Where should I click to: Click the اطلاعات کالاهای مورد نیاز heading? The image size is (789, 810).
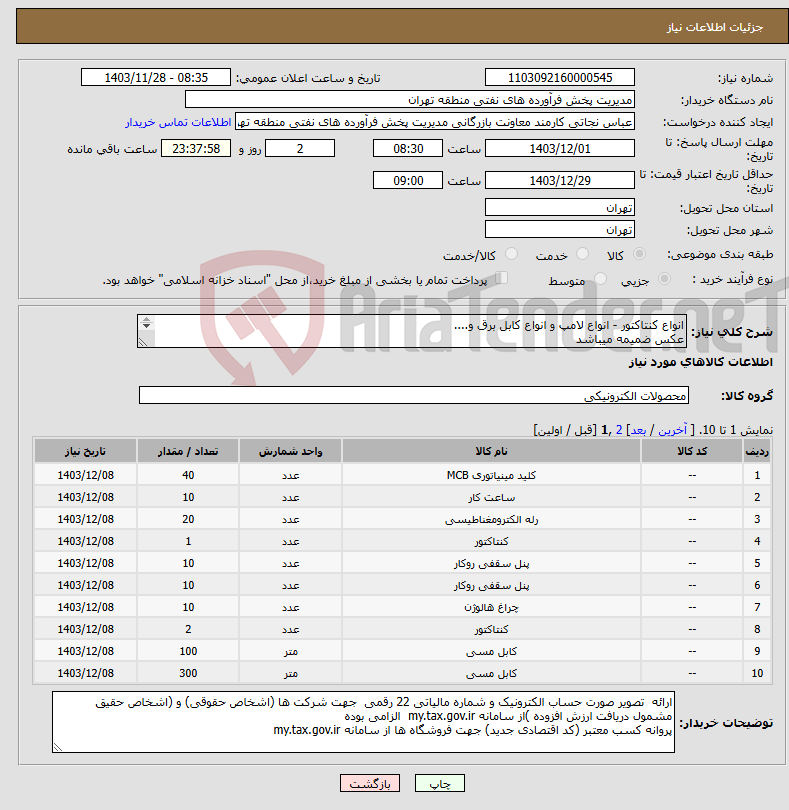701,362
